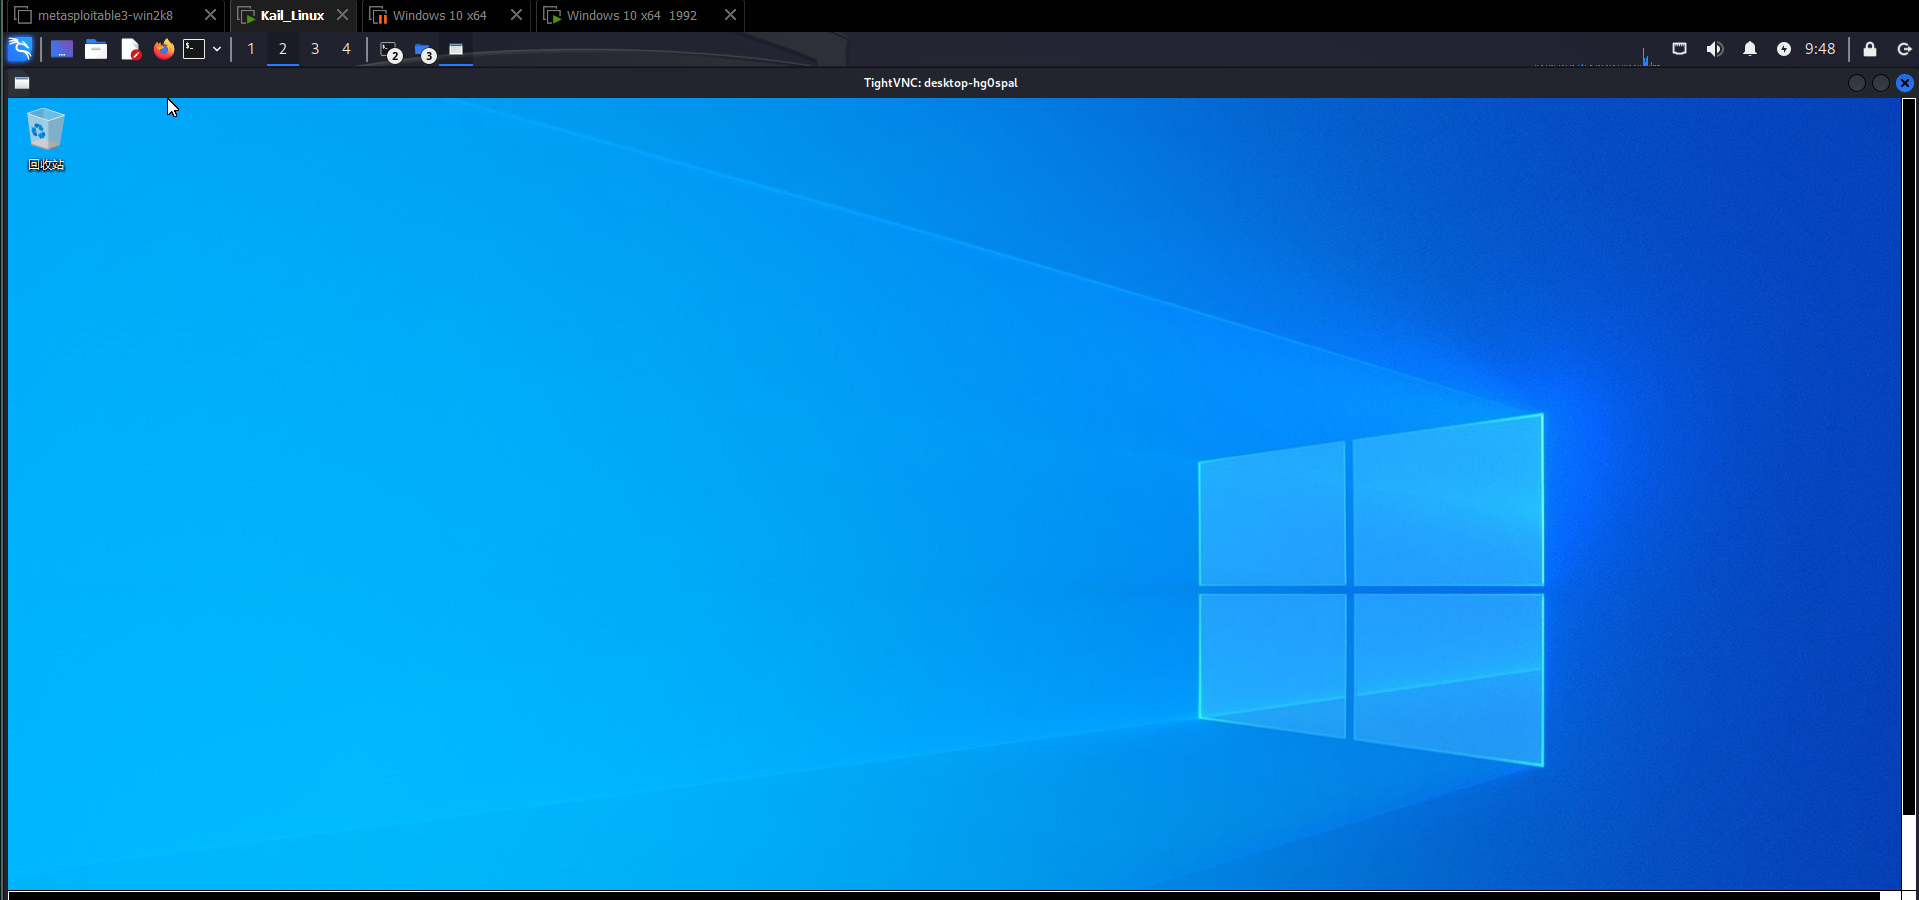1919x900 pixels.
Task: Open the notifications bell icon
Action: point(1750,49)
